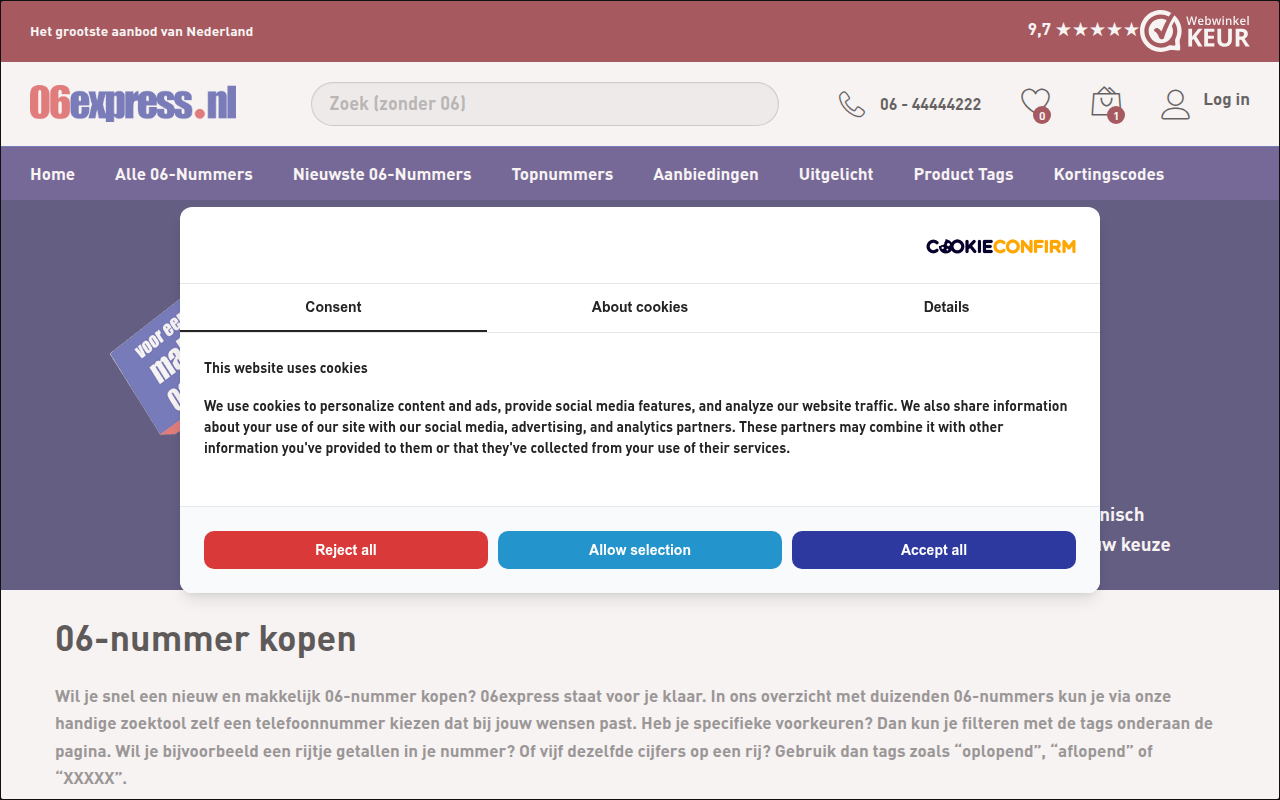Focus the Zoek (zonder 06) search field
The width and height of the screenshot is (1280, 800).
(x=545, y=104)
